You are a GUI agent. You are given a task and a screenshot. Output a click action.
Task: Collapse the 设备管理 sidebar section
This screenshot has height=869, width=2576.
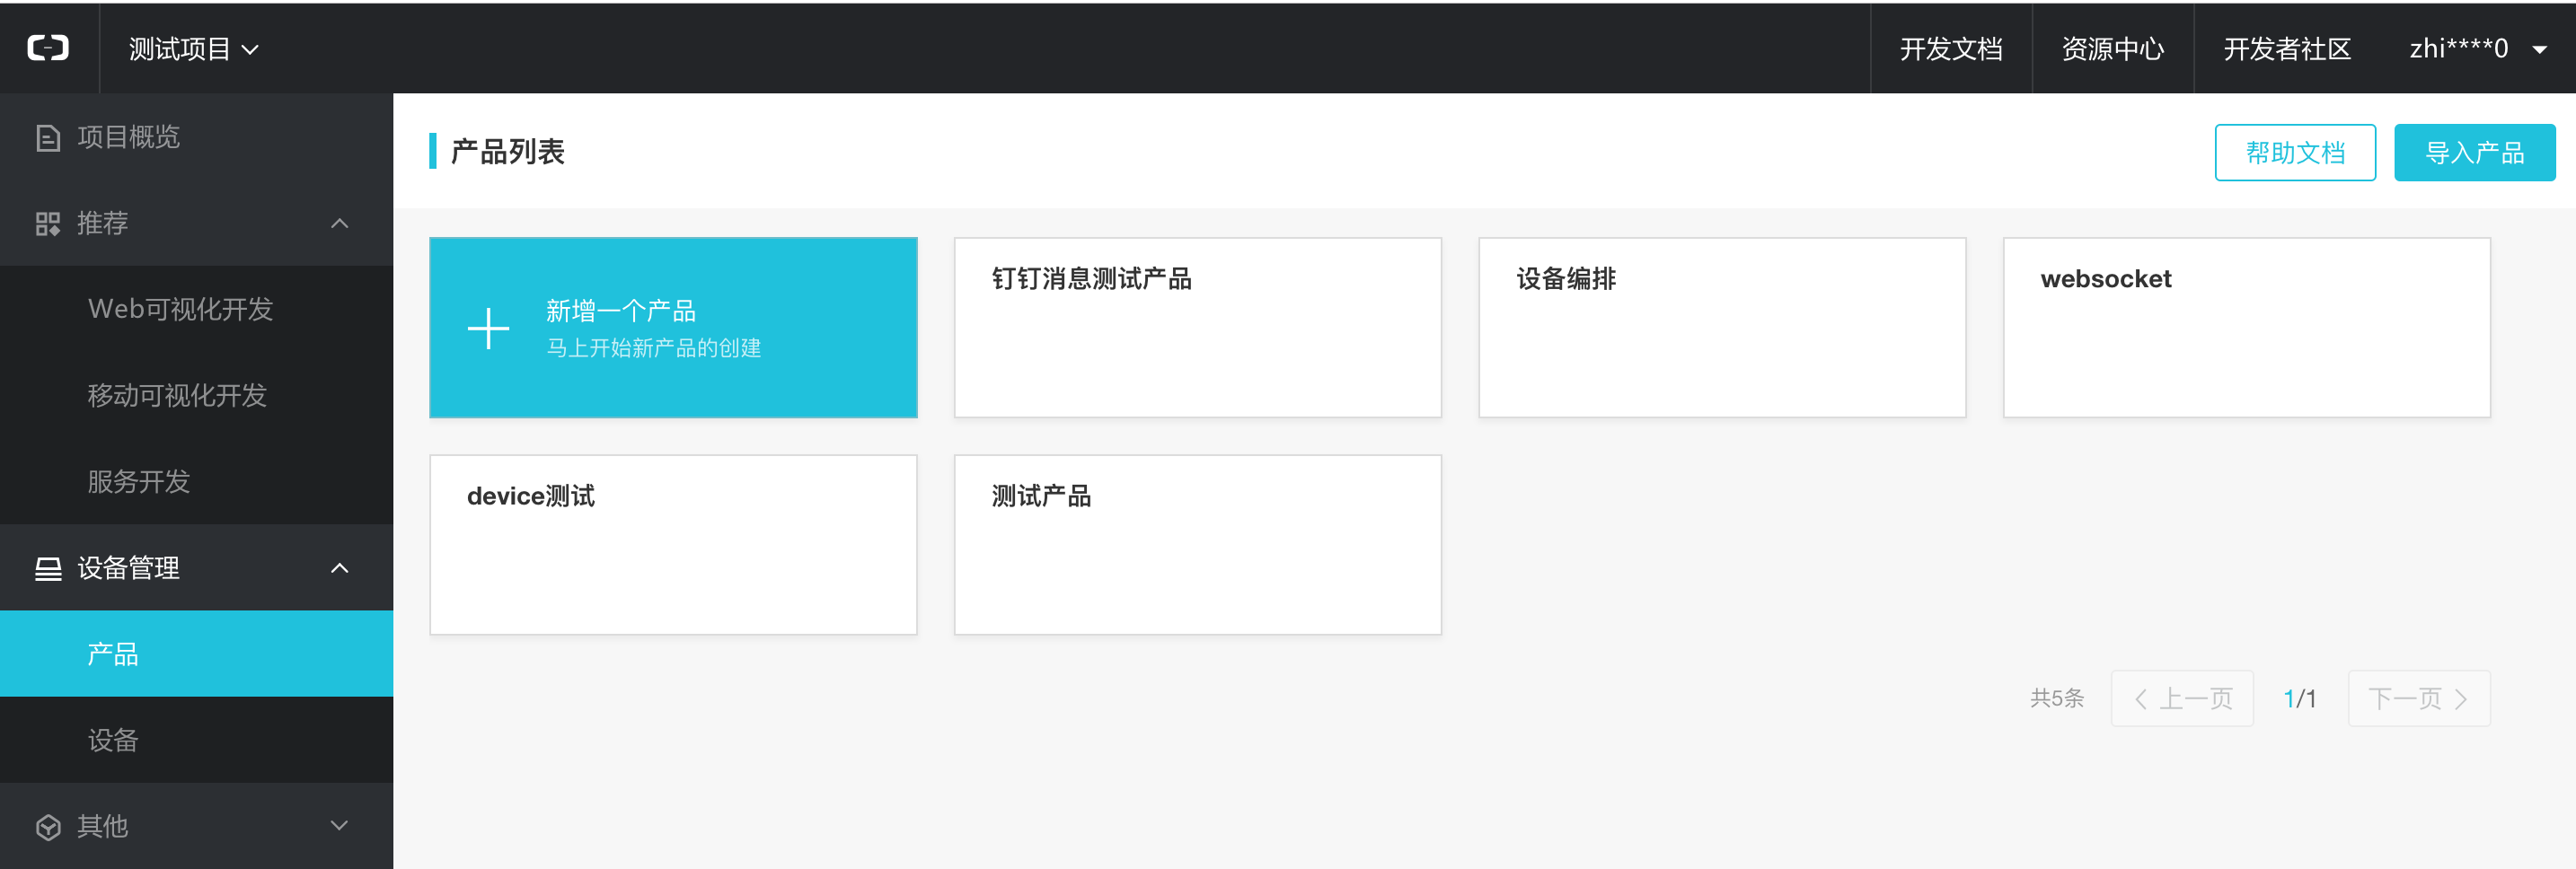(x=339, y=569)
